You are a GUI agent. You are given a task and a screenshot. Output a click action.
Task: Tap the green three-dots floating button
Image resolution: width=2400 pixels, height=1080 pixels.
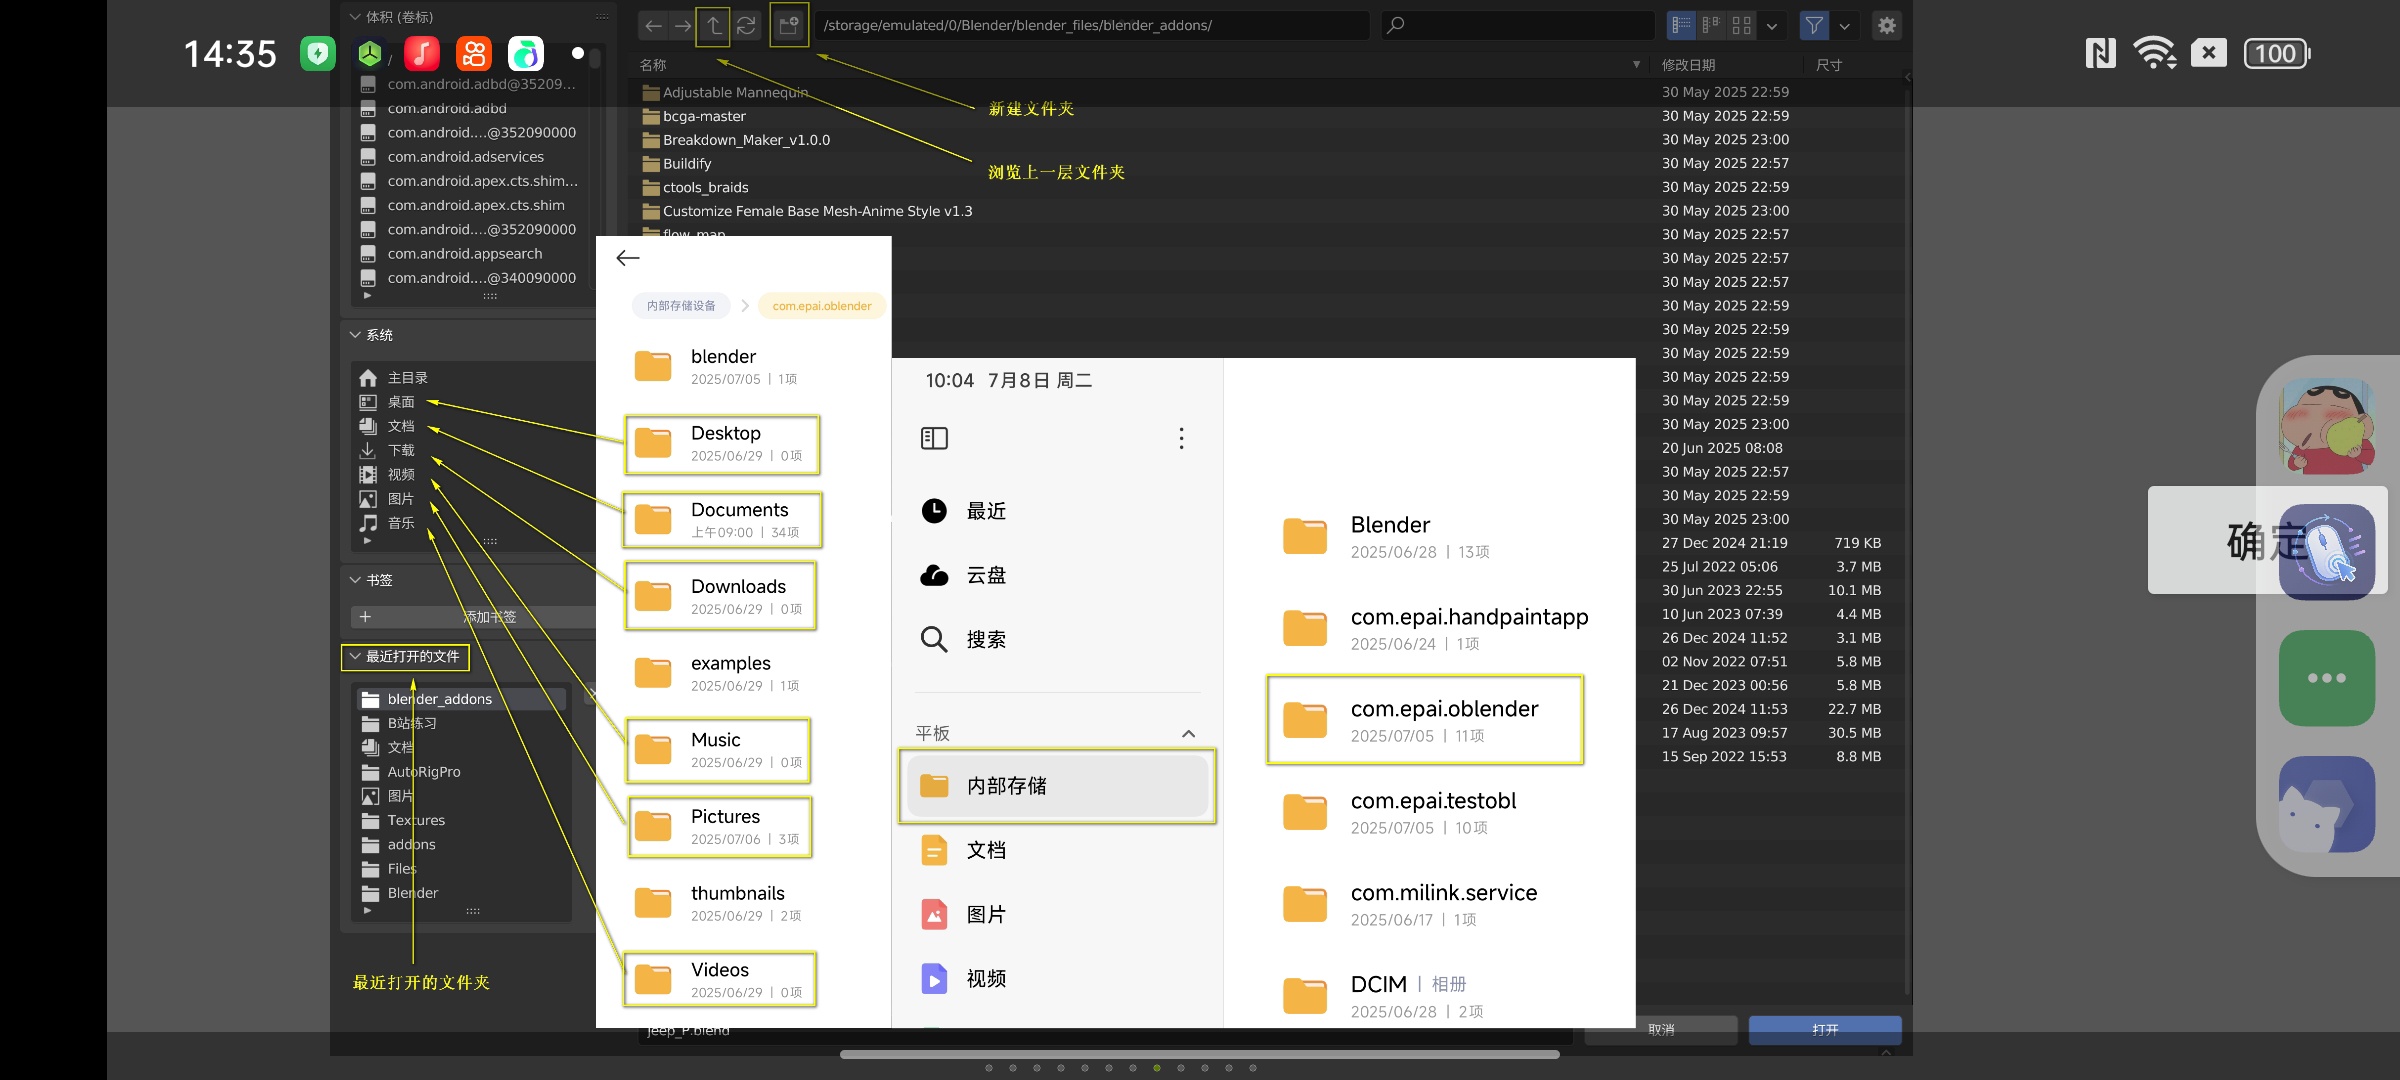[x=2326, y=678]
